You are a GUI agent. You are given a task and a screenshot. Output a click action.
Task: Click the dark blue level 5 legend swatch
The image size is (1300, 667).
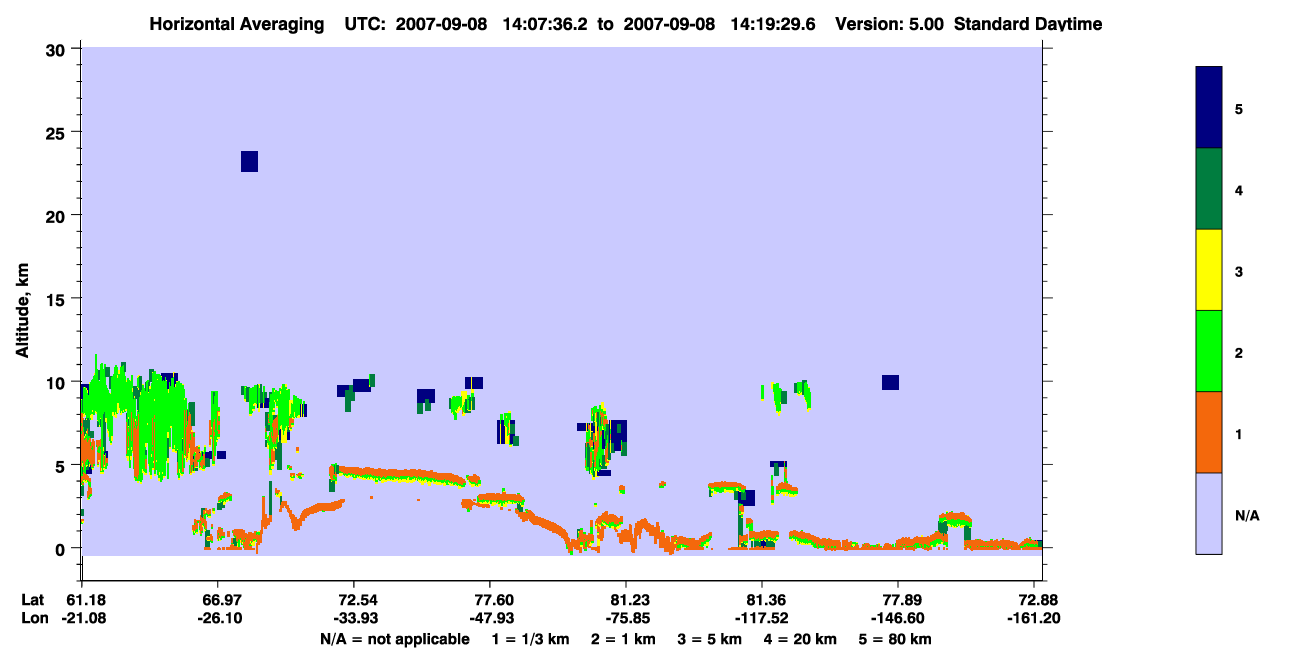[1209, 108]
